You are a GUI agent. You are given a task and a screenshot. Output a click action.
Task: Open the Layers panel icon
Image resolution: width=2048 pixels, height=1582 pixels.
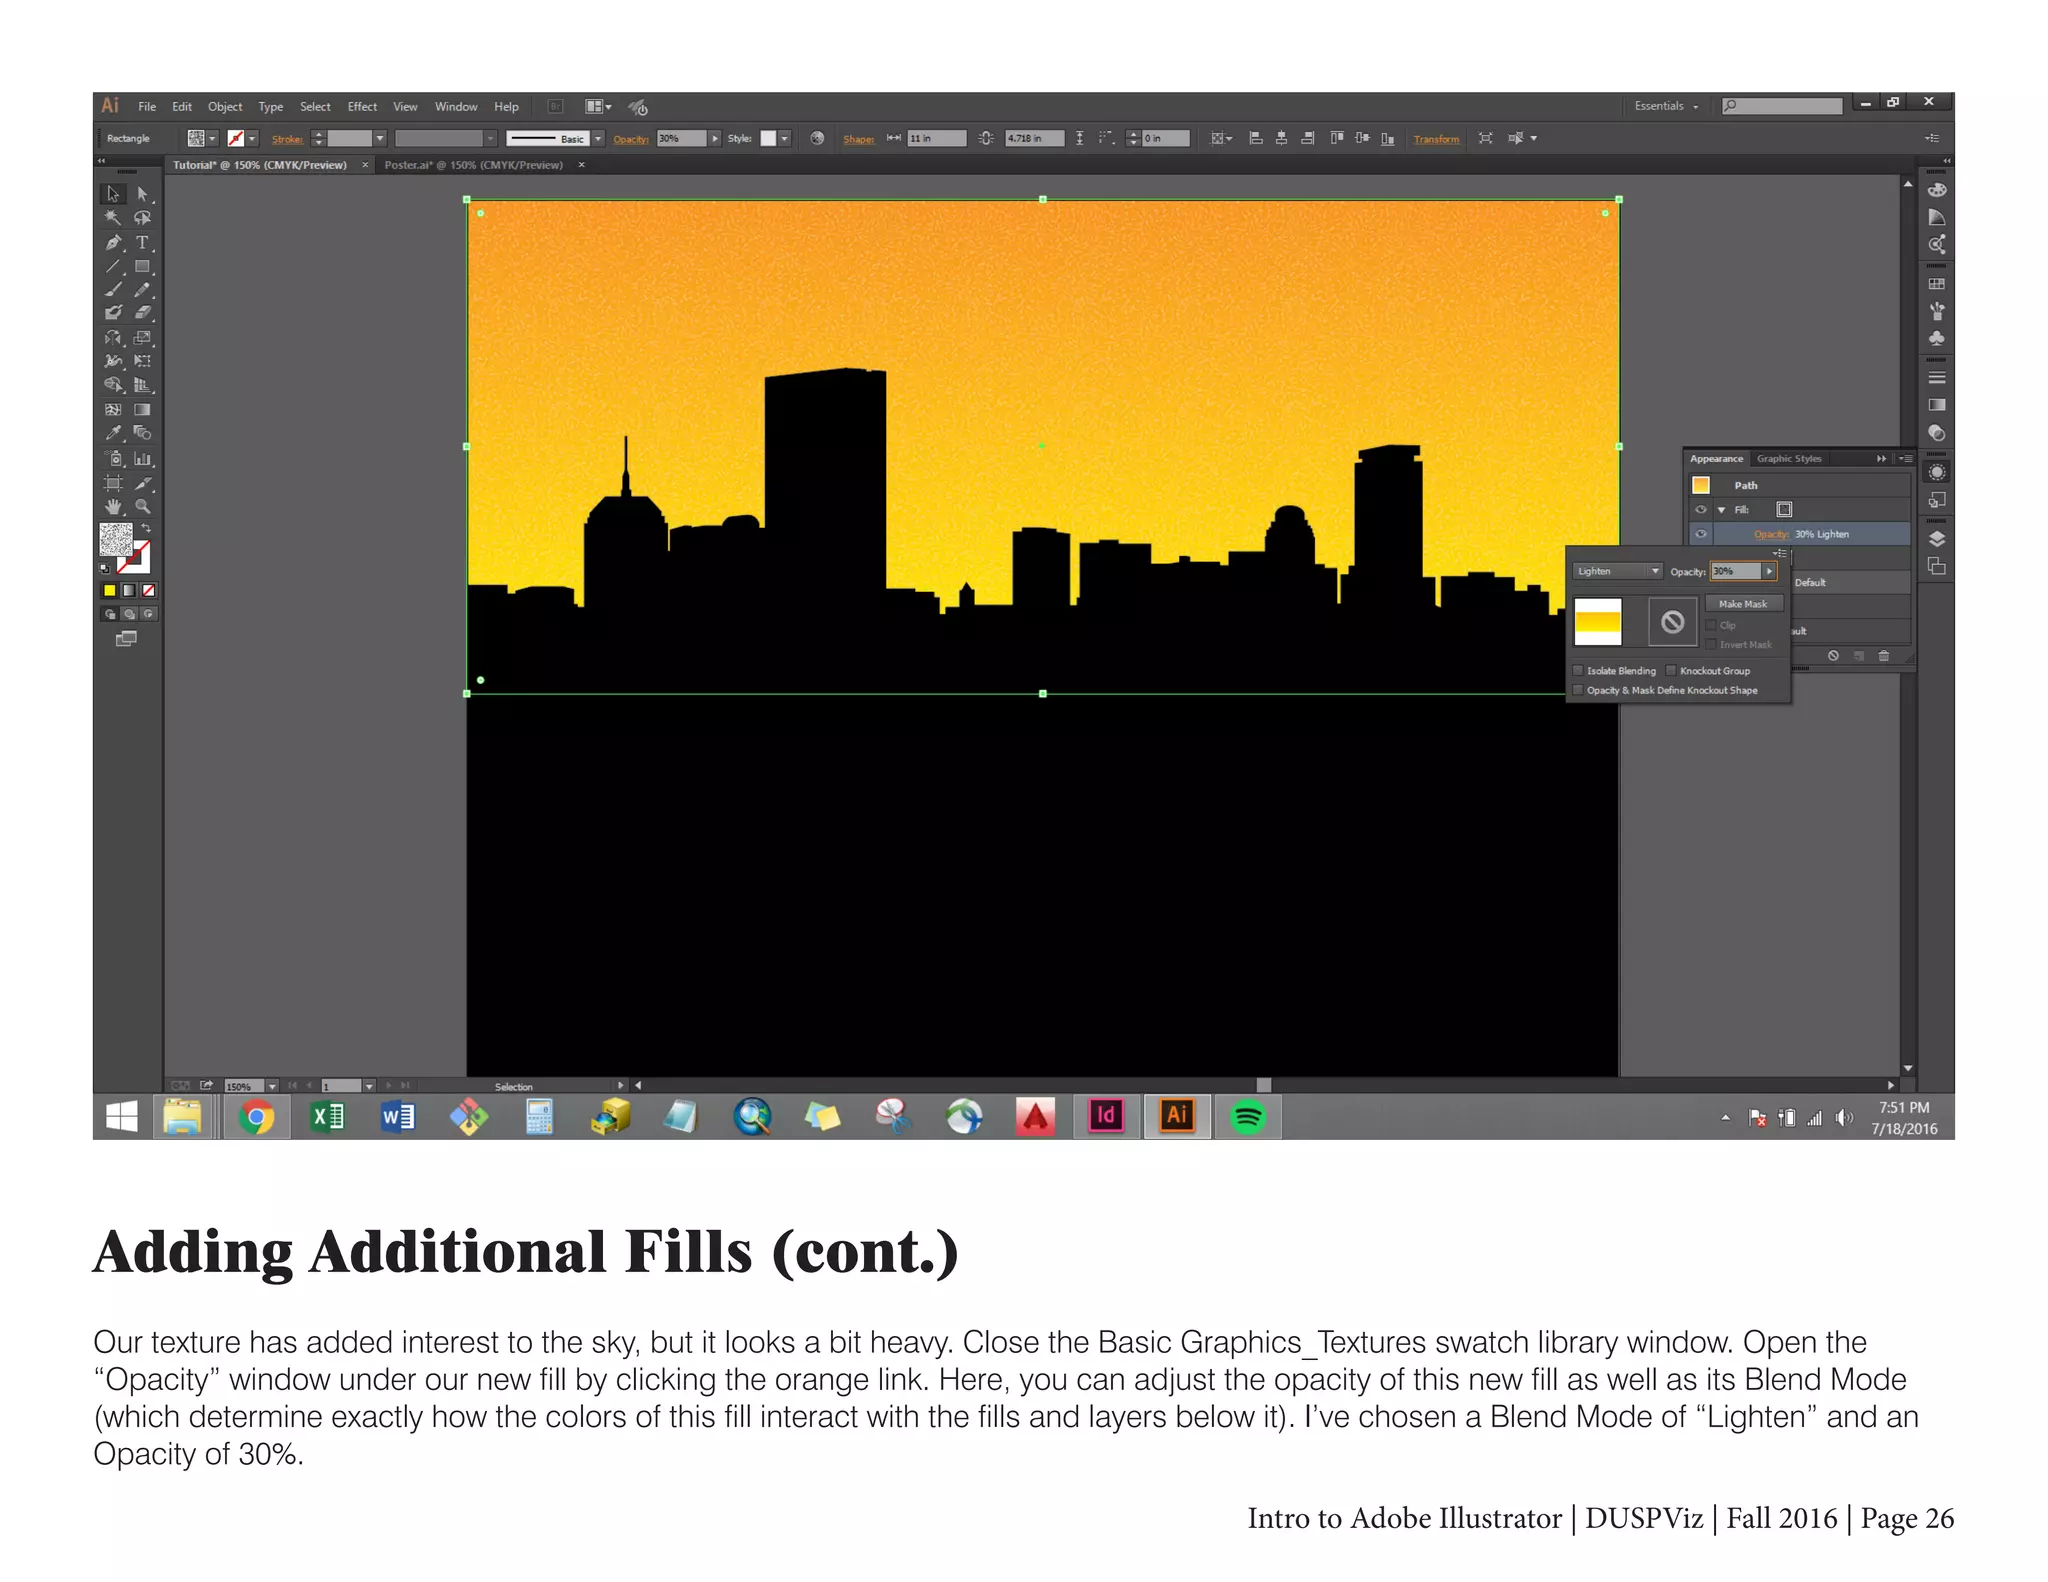pos(1936,539)
